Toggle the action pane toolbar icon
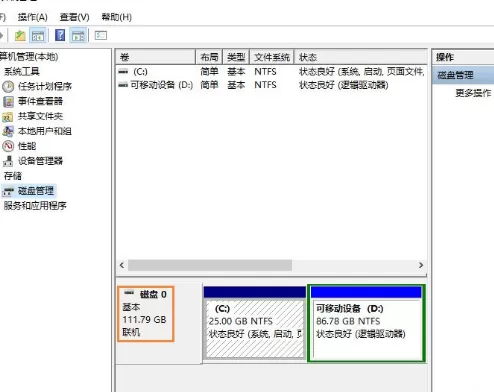494x392 pixels. [x=78, y=35]
